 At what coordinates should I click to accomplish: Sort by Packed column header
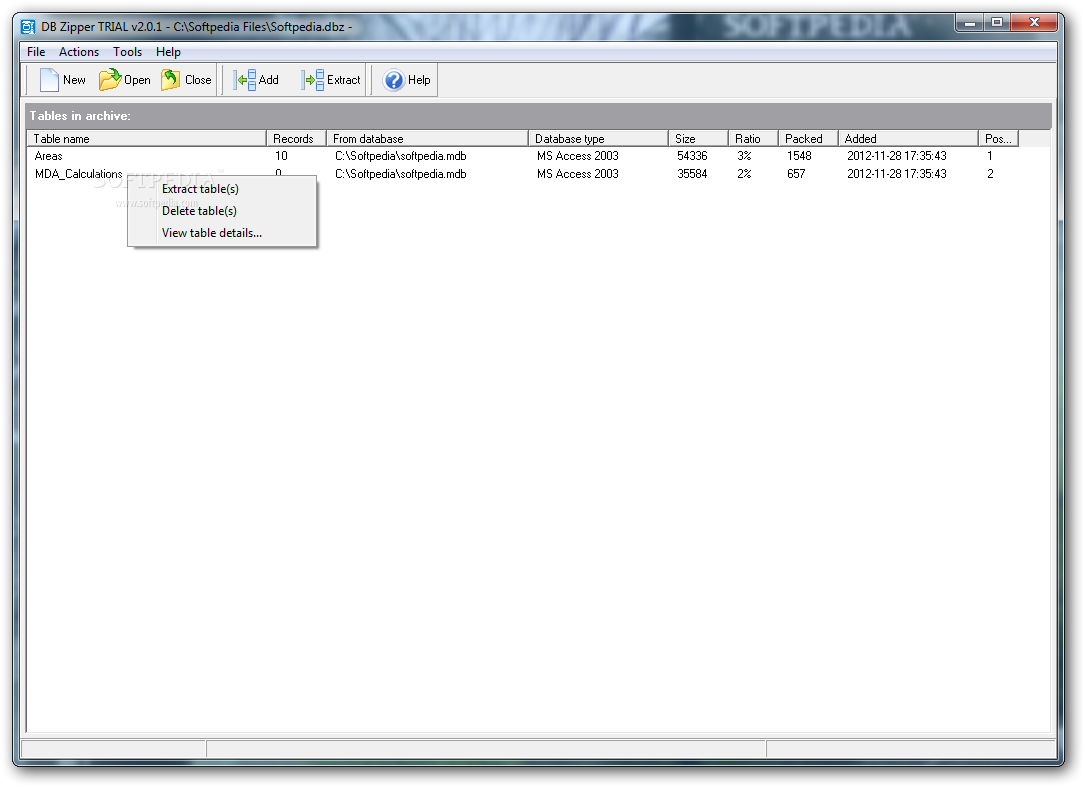point(808,138)
